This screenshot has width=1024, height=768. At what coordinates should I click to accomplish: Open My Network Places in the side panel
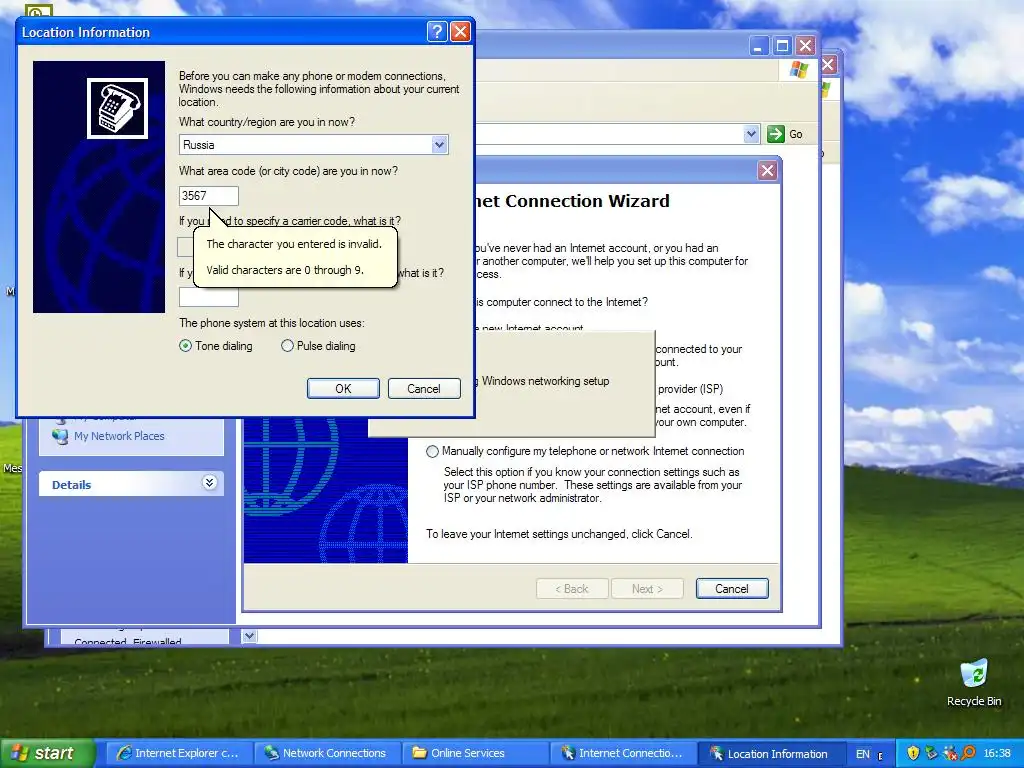pyautogui.click(x=119, y=436)
